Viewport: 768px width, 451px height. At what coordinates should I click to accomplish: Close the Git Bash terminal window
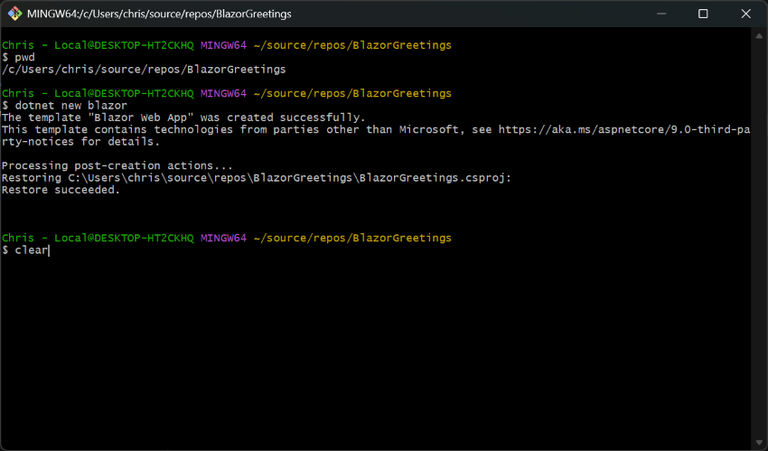point(747,14)
